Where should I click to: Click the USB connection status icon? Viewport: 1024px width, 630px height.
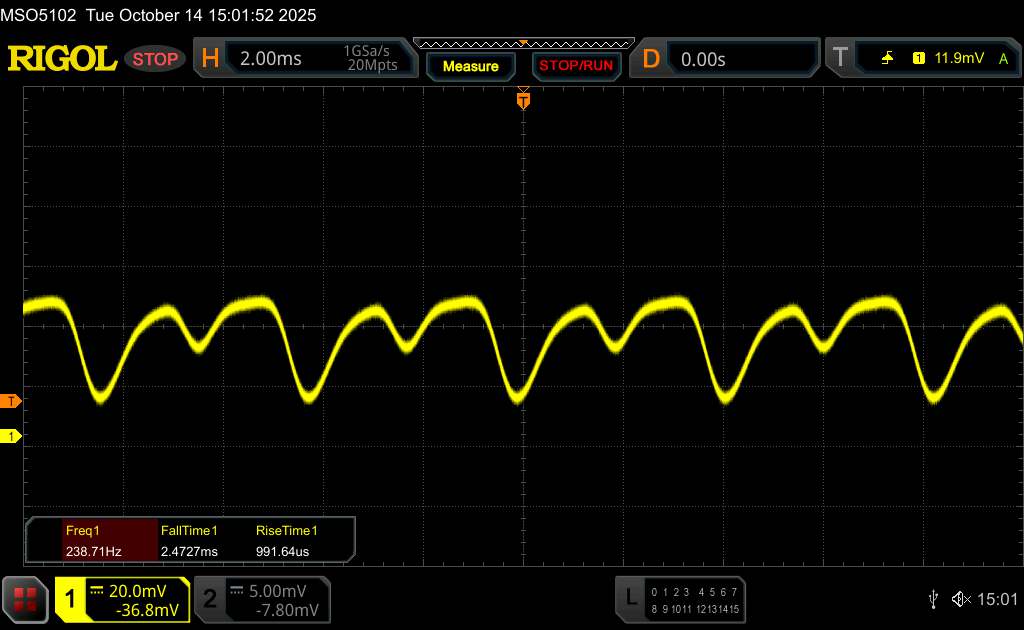pos(933,599)
